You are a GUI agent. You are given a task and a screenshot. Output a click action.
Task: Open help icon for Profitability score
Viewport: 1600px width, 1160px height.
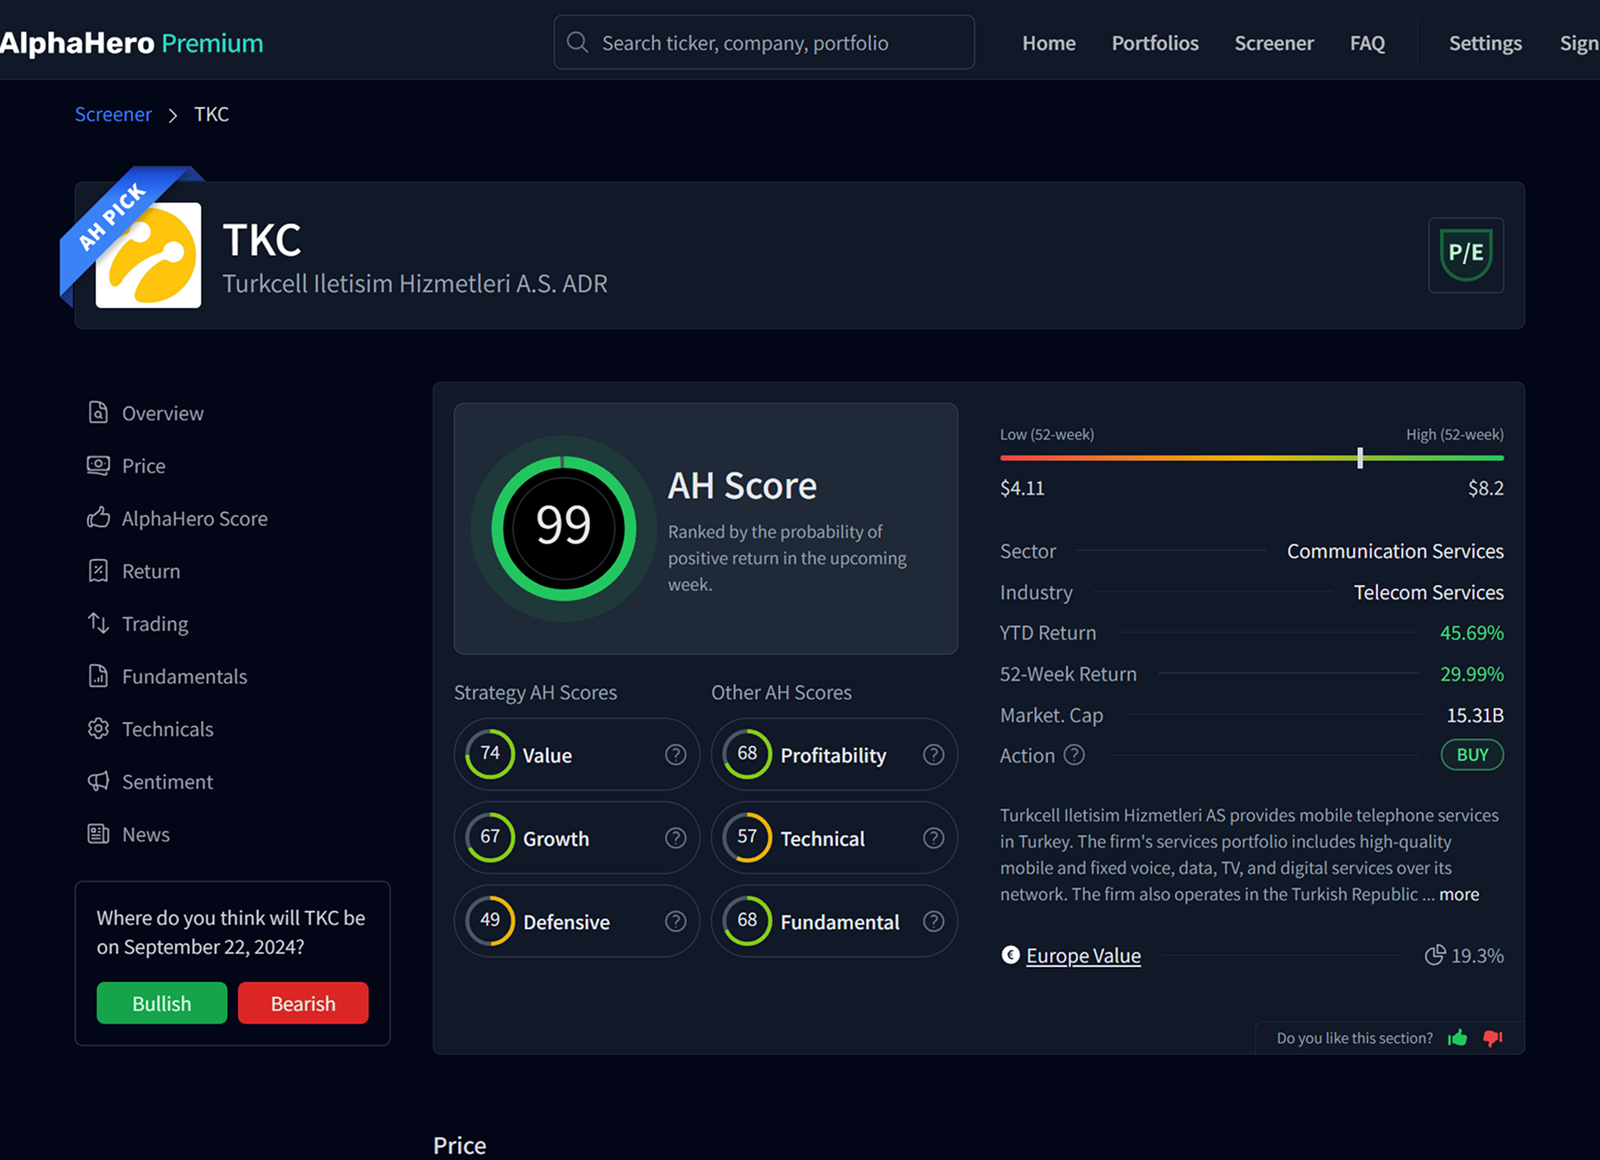(x=933, y=755)
